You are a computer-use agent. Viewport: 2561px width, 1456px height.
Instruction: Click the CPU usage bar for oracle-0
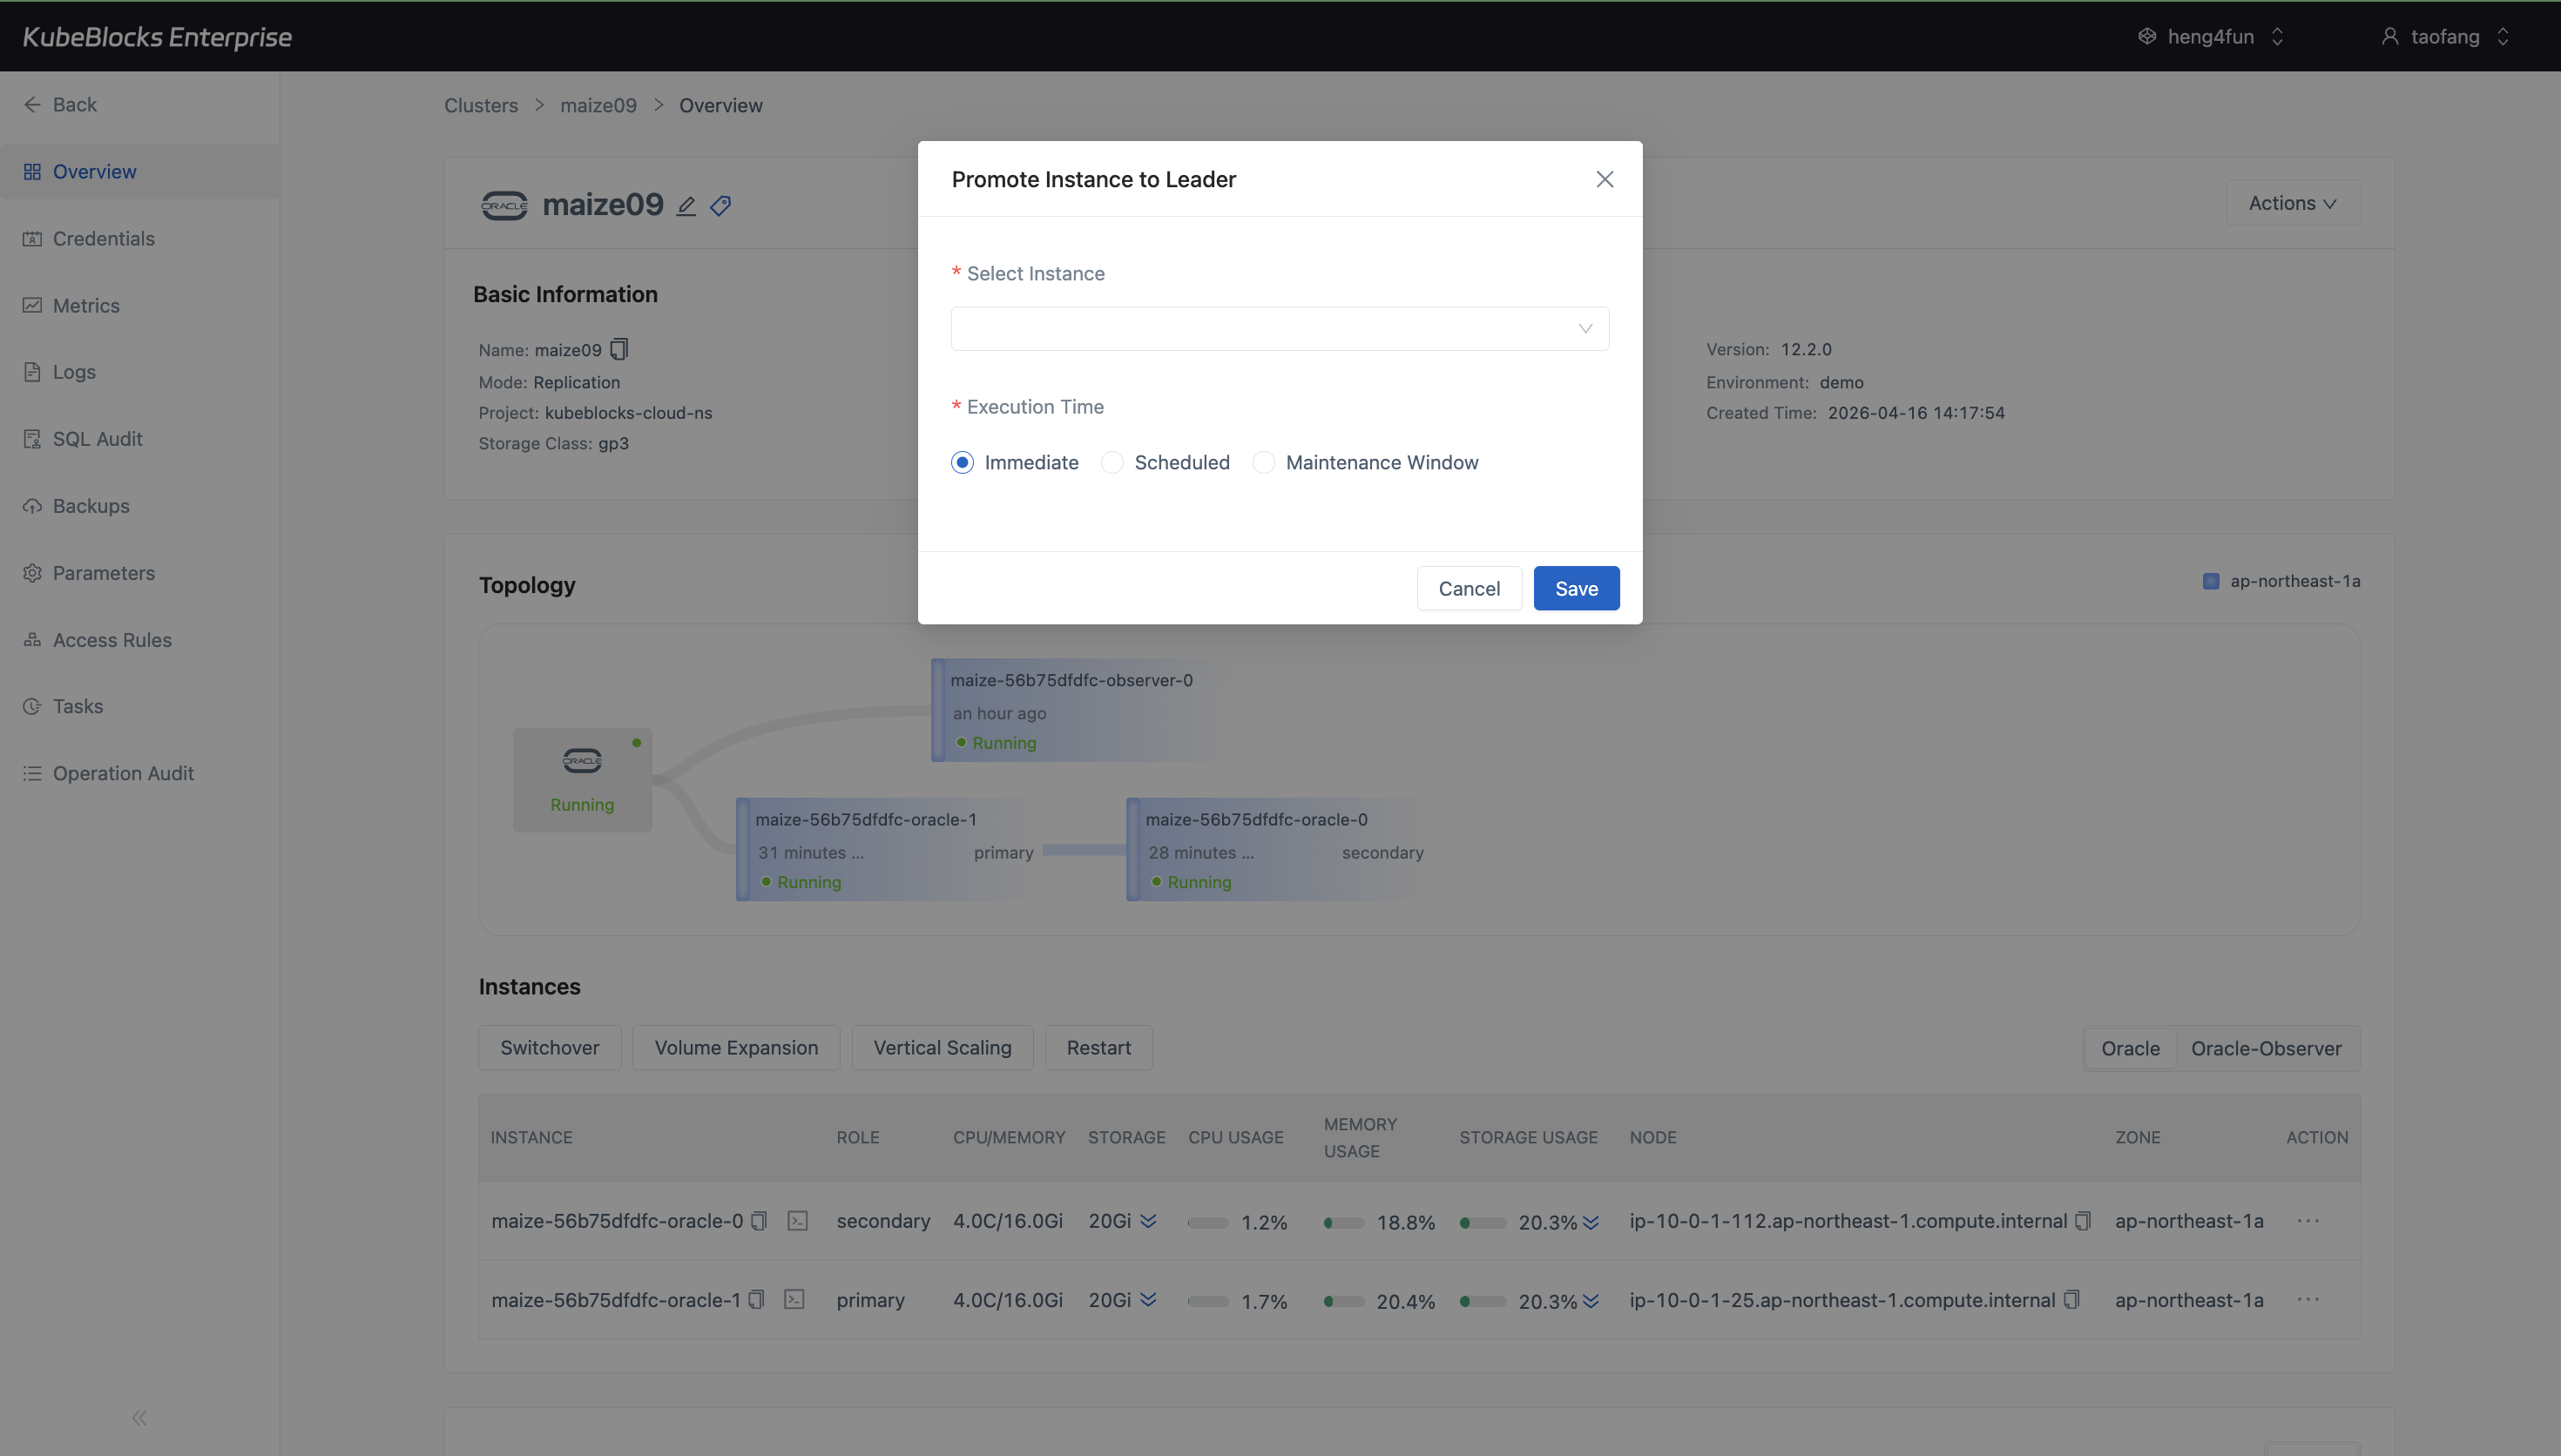[1208, 1222]
